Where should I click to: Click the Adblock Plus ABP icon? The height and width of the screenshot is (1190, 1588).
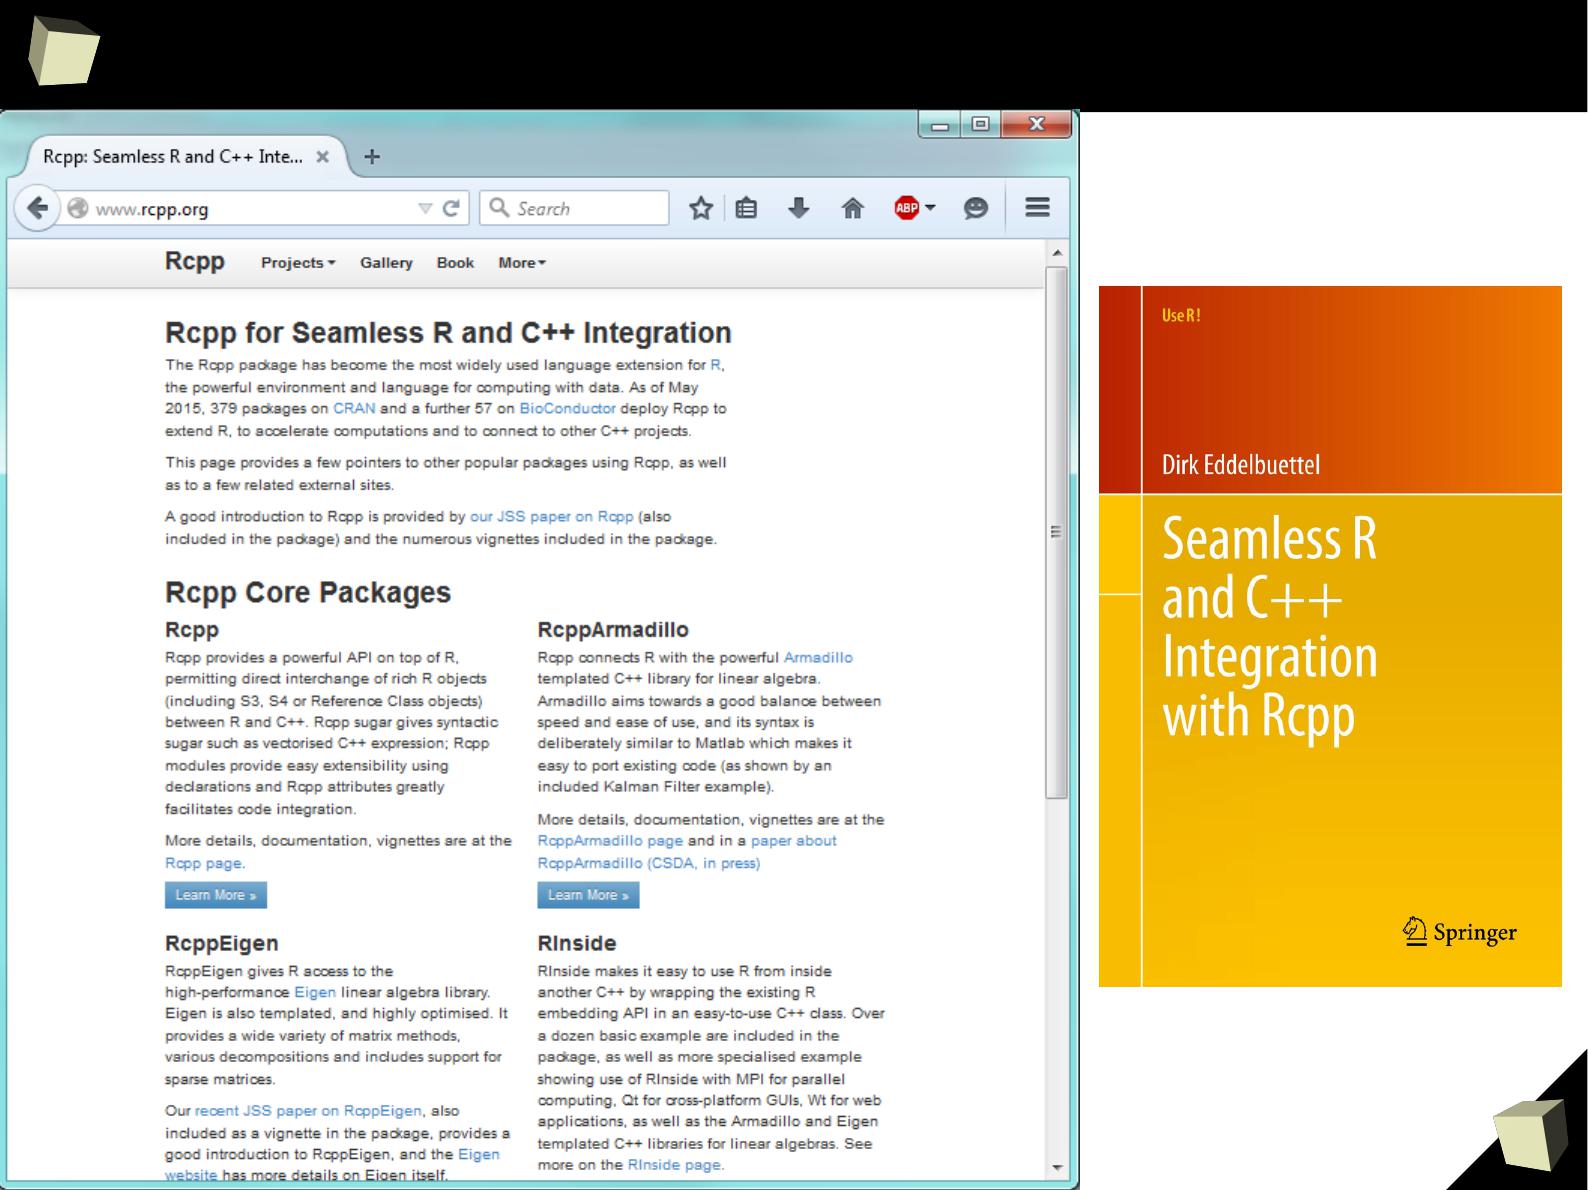906,208
